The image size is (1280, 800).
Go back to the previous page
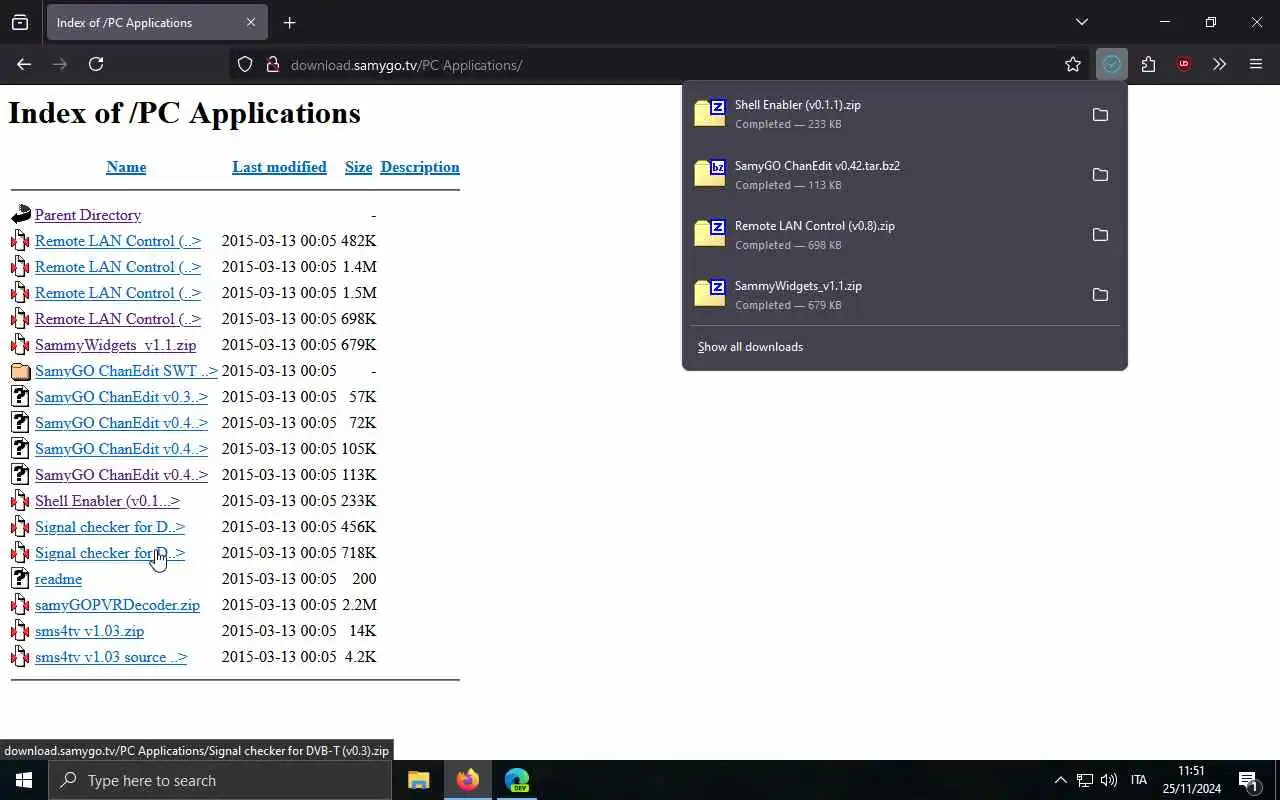(24, 64)
